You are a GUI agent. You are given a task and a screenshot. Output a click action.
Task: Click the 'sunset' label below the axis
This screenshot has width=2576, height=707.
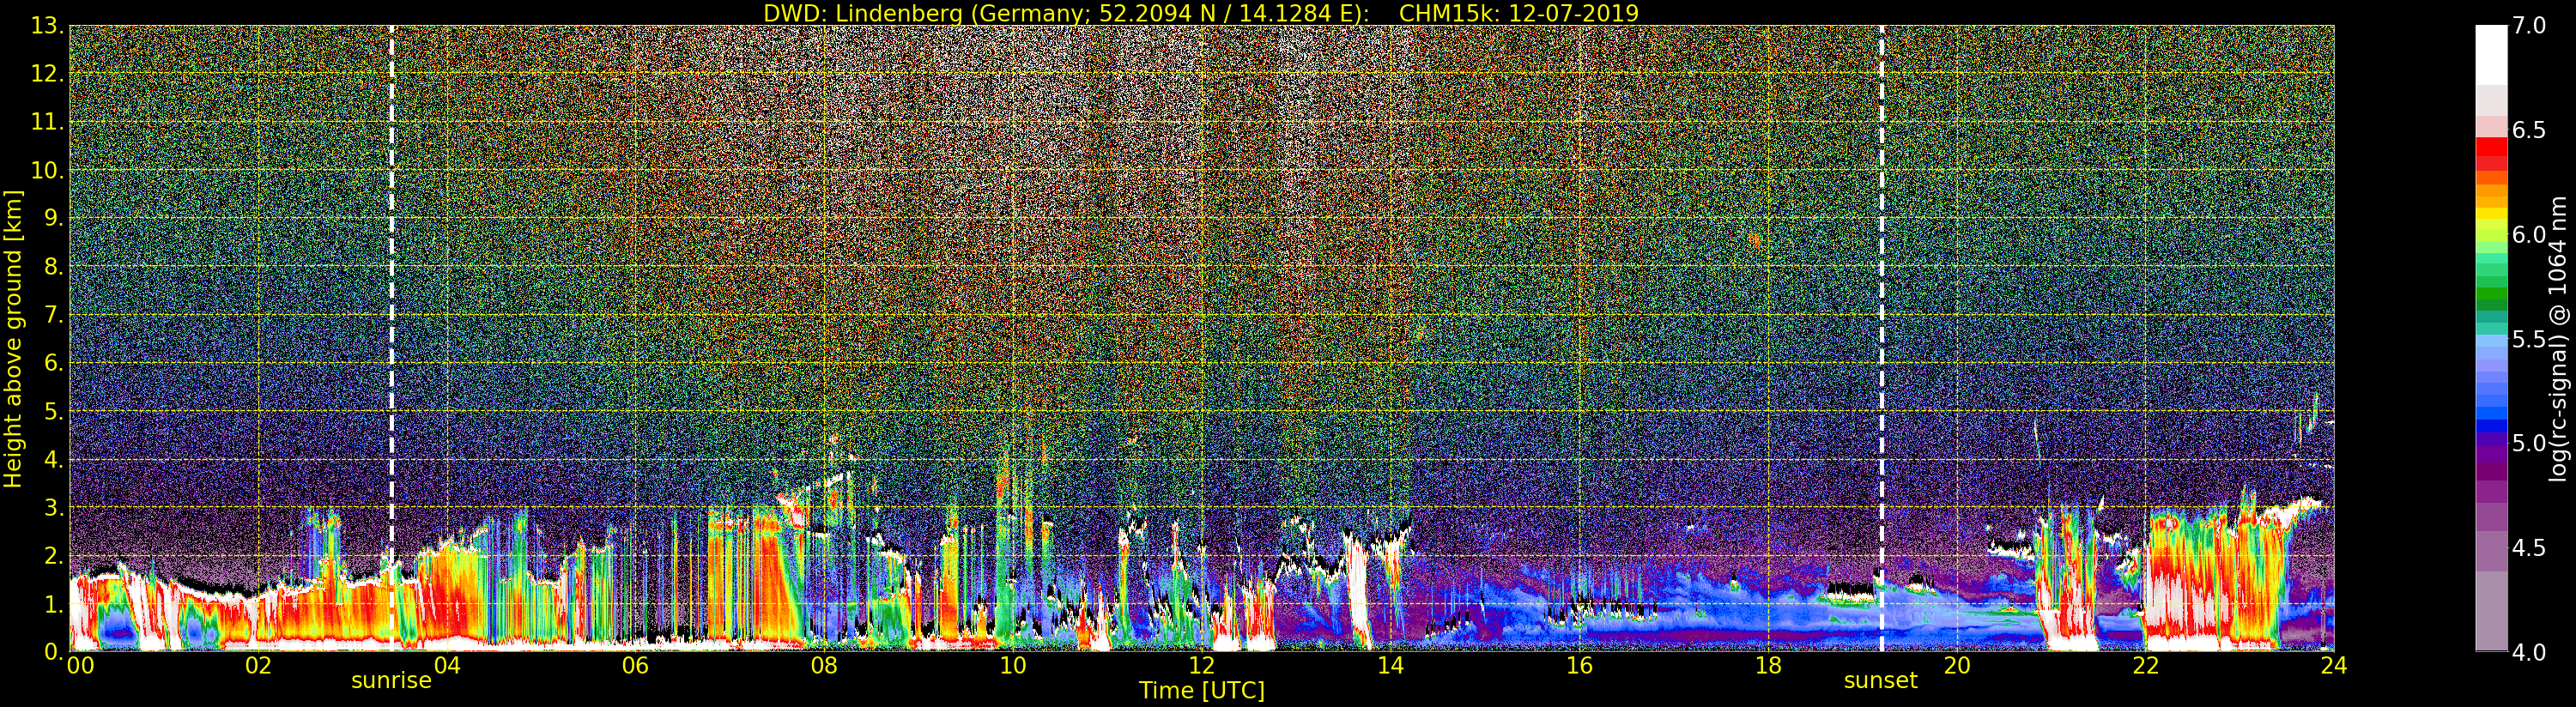(x=1881, y=681)
